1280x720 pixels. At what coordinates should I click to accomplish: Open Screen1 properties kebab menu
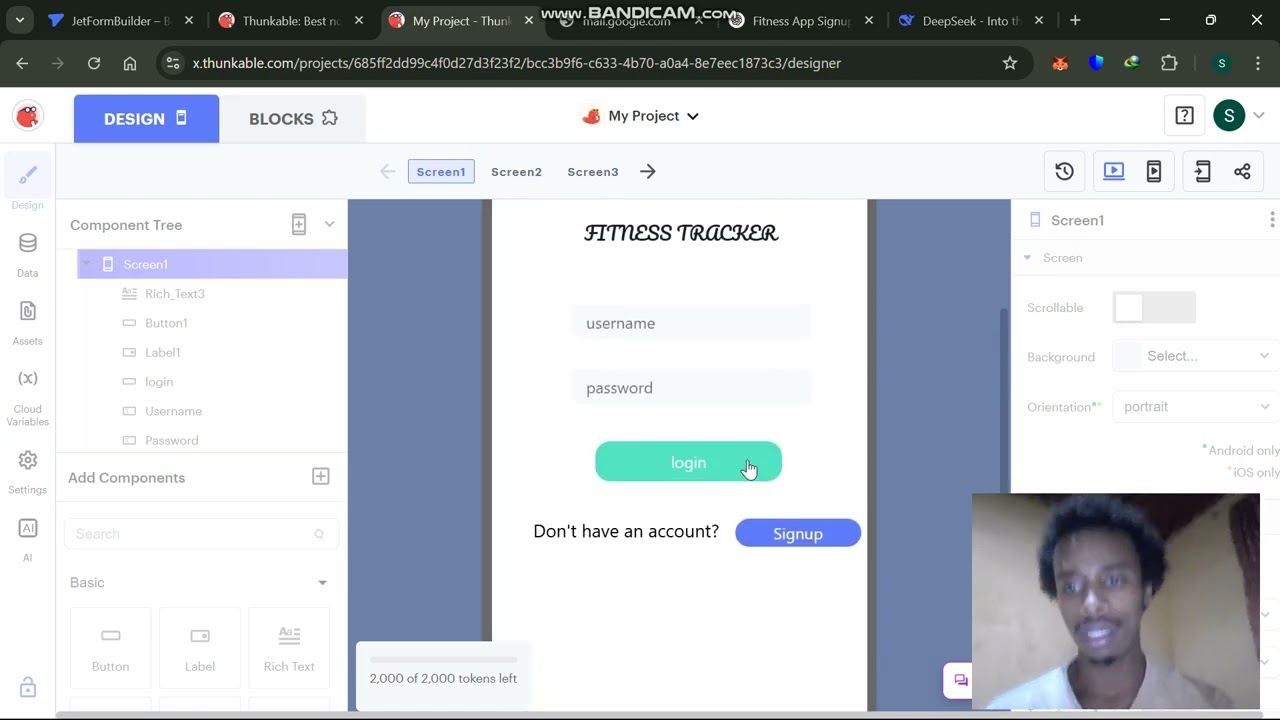point(1271,220)
